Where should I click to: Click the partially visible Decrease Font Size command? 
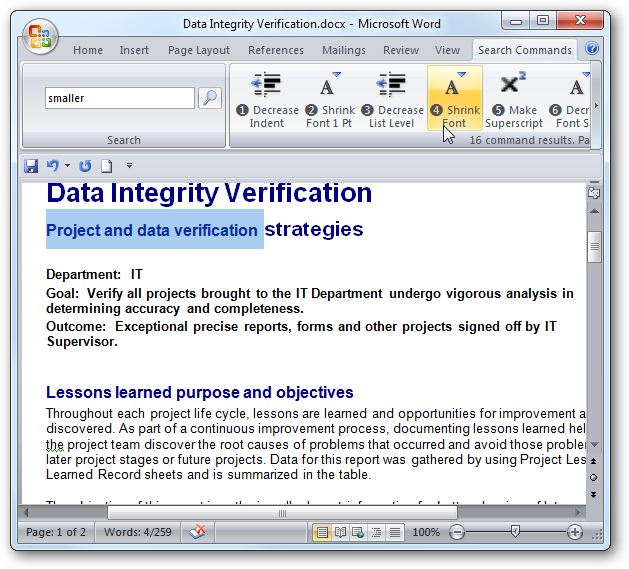coord(570,99)
